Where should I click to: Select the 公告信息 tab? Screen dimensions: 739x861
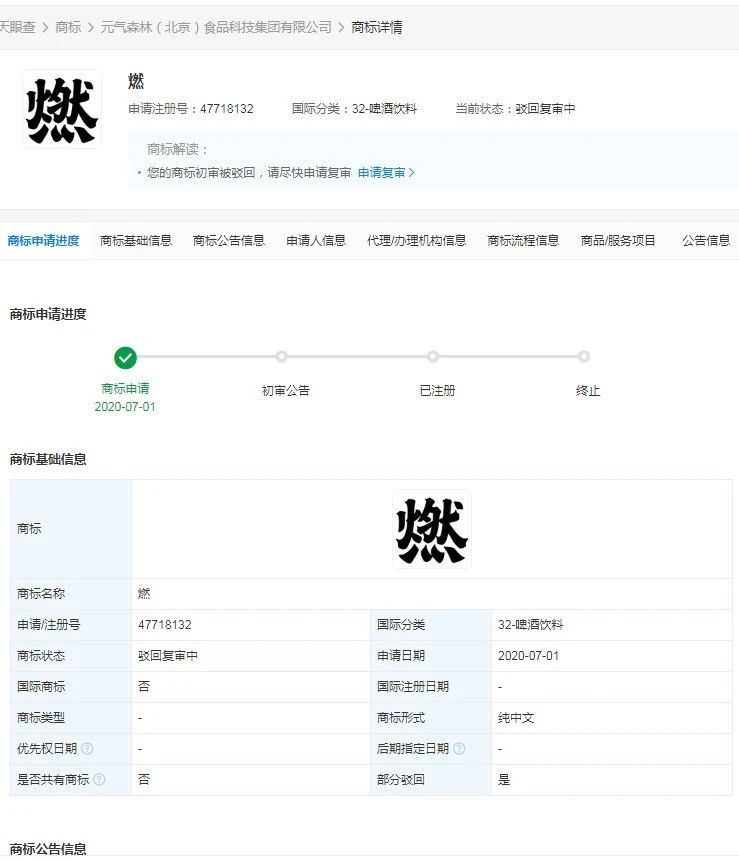(706, 241)
